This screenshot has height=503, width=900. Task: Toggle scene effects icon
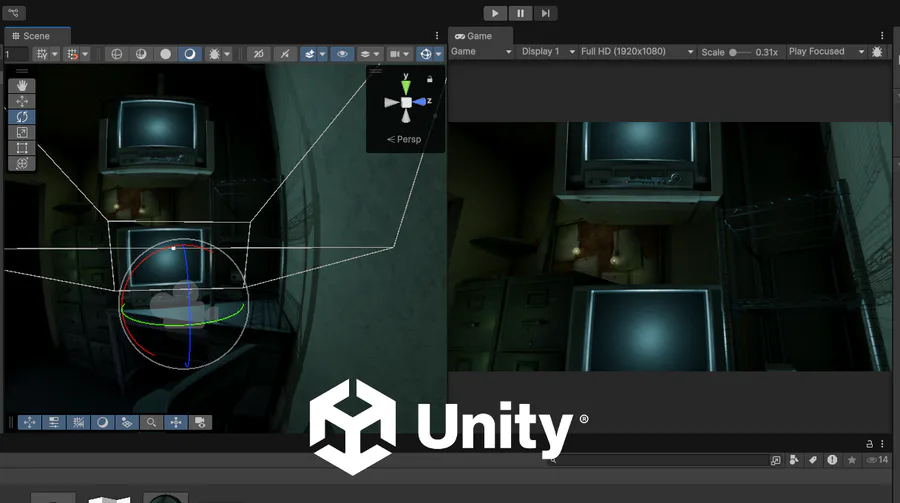point(309,54)
